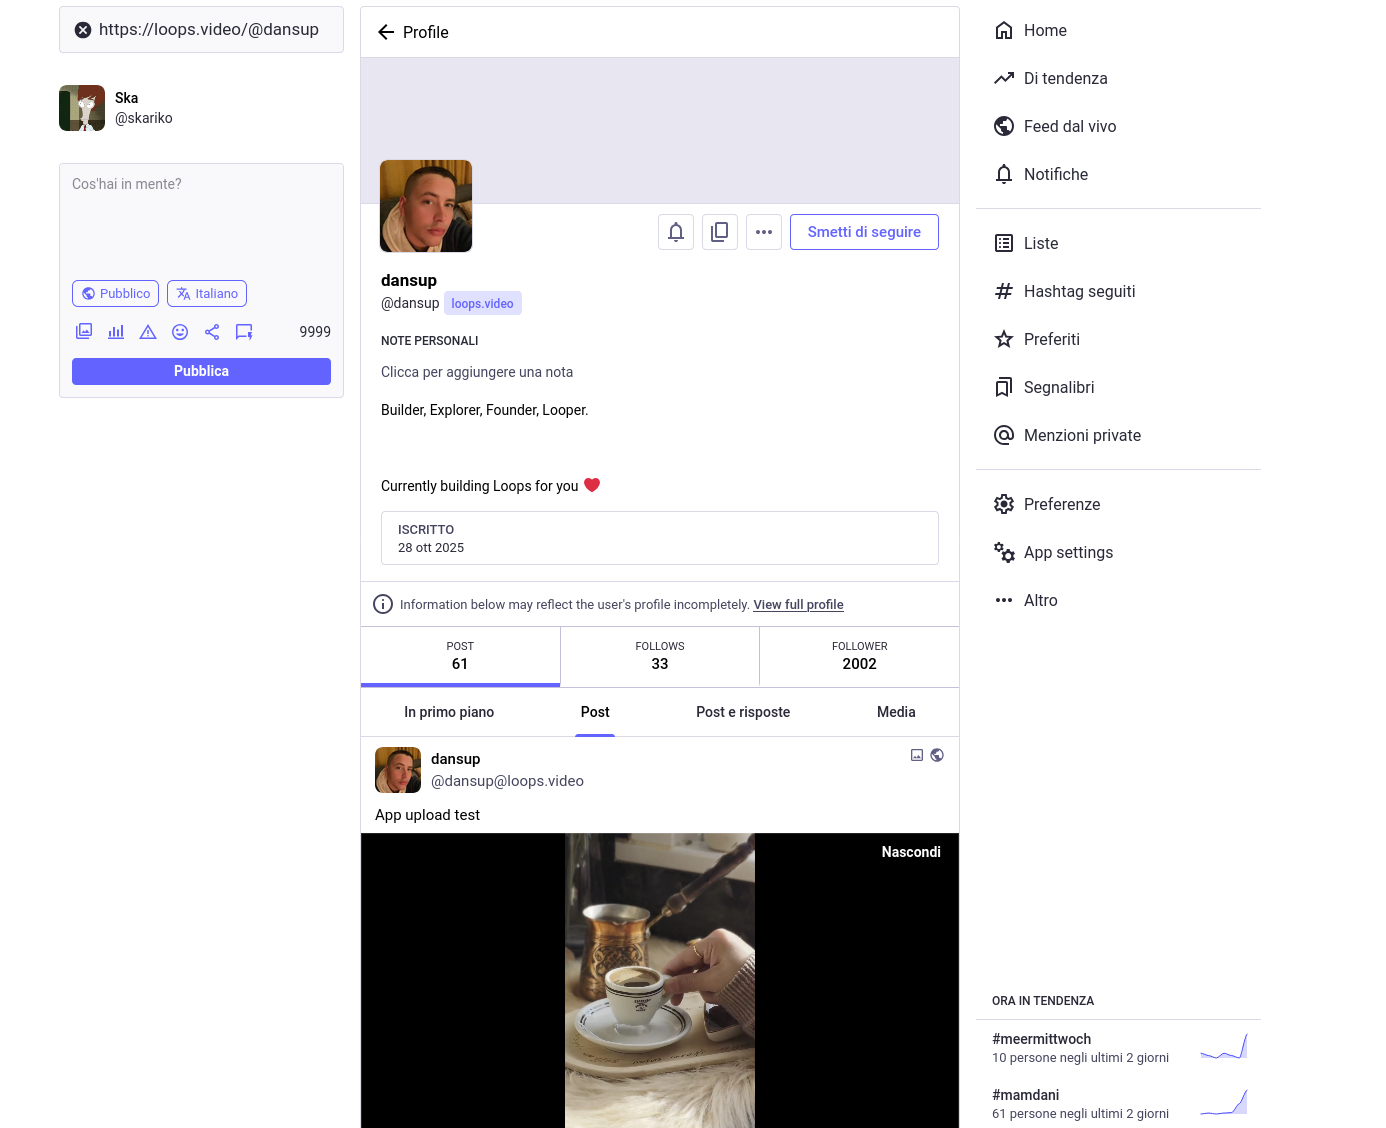Toggle the notification bell for dansup
The image size is (1386, 1128).
pyautogui.click(x=675, y=231)
